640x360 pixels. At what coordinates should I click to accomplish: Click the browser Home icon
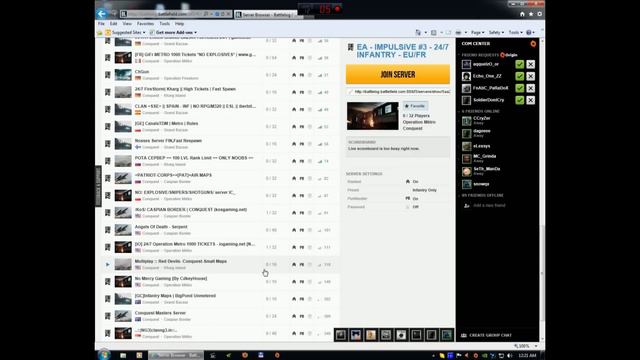(522, 14)
